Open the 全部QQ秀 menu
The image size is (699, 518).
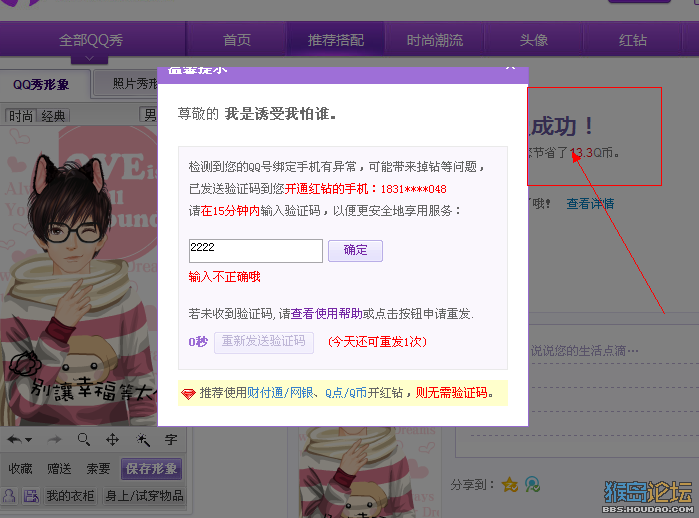[91, 40]
